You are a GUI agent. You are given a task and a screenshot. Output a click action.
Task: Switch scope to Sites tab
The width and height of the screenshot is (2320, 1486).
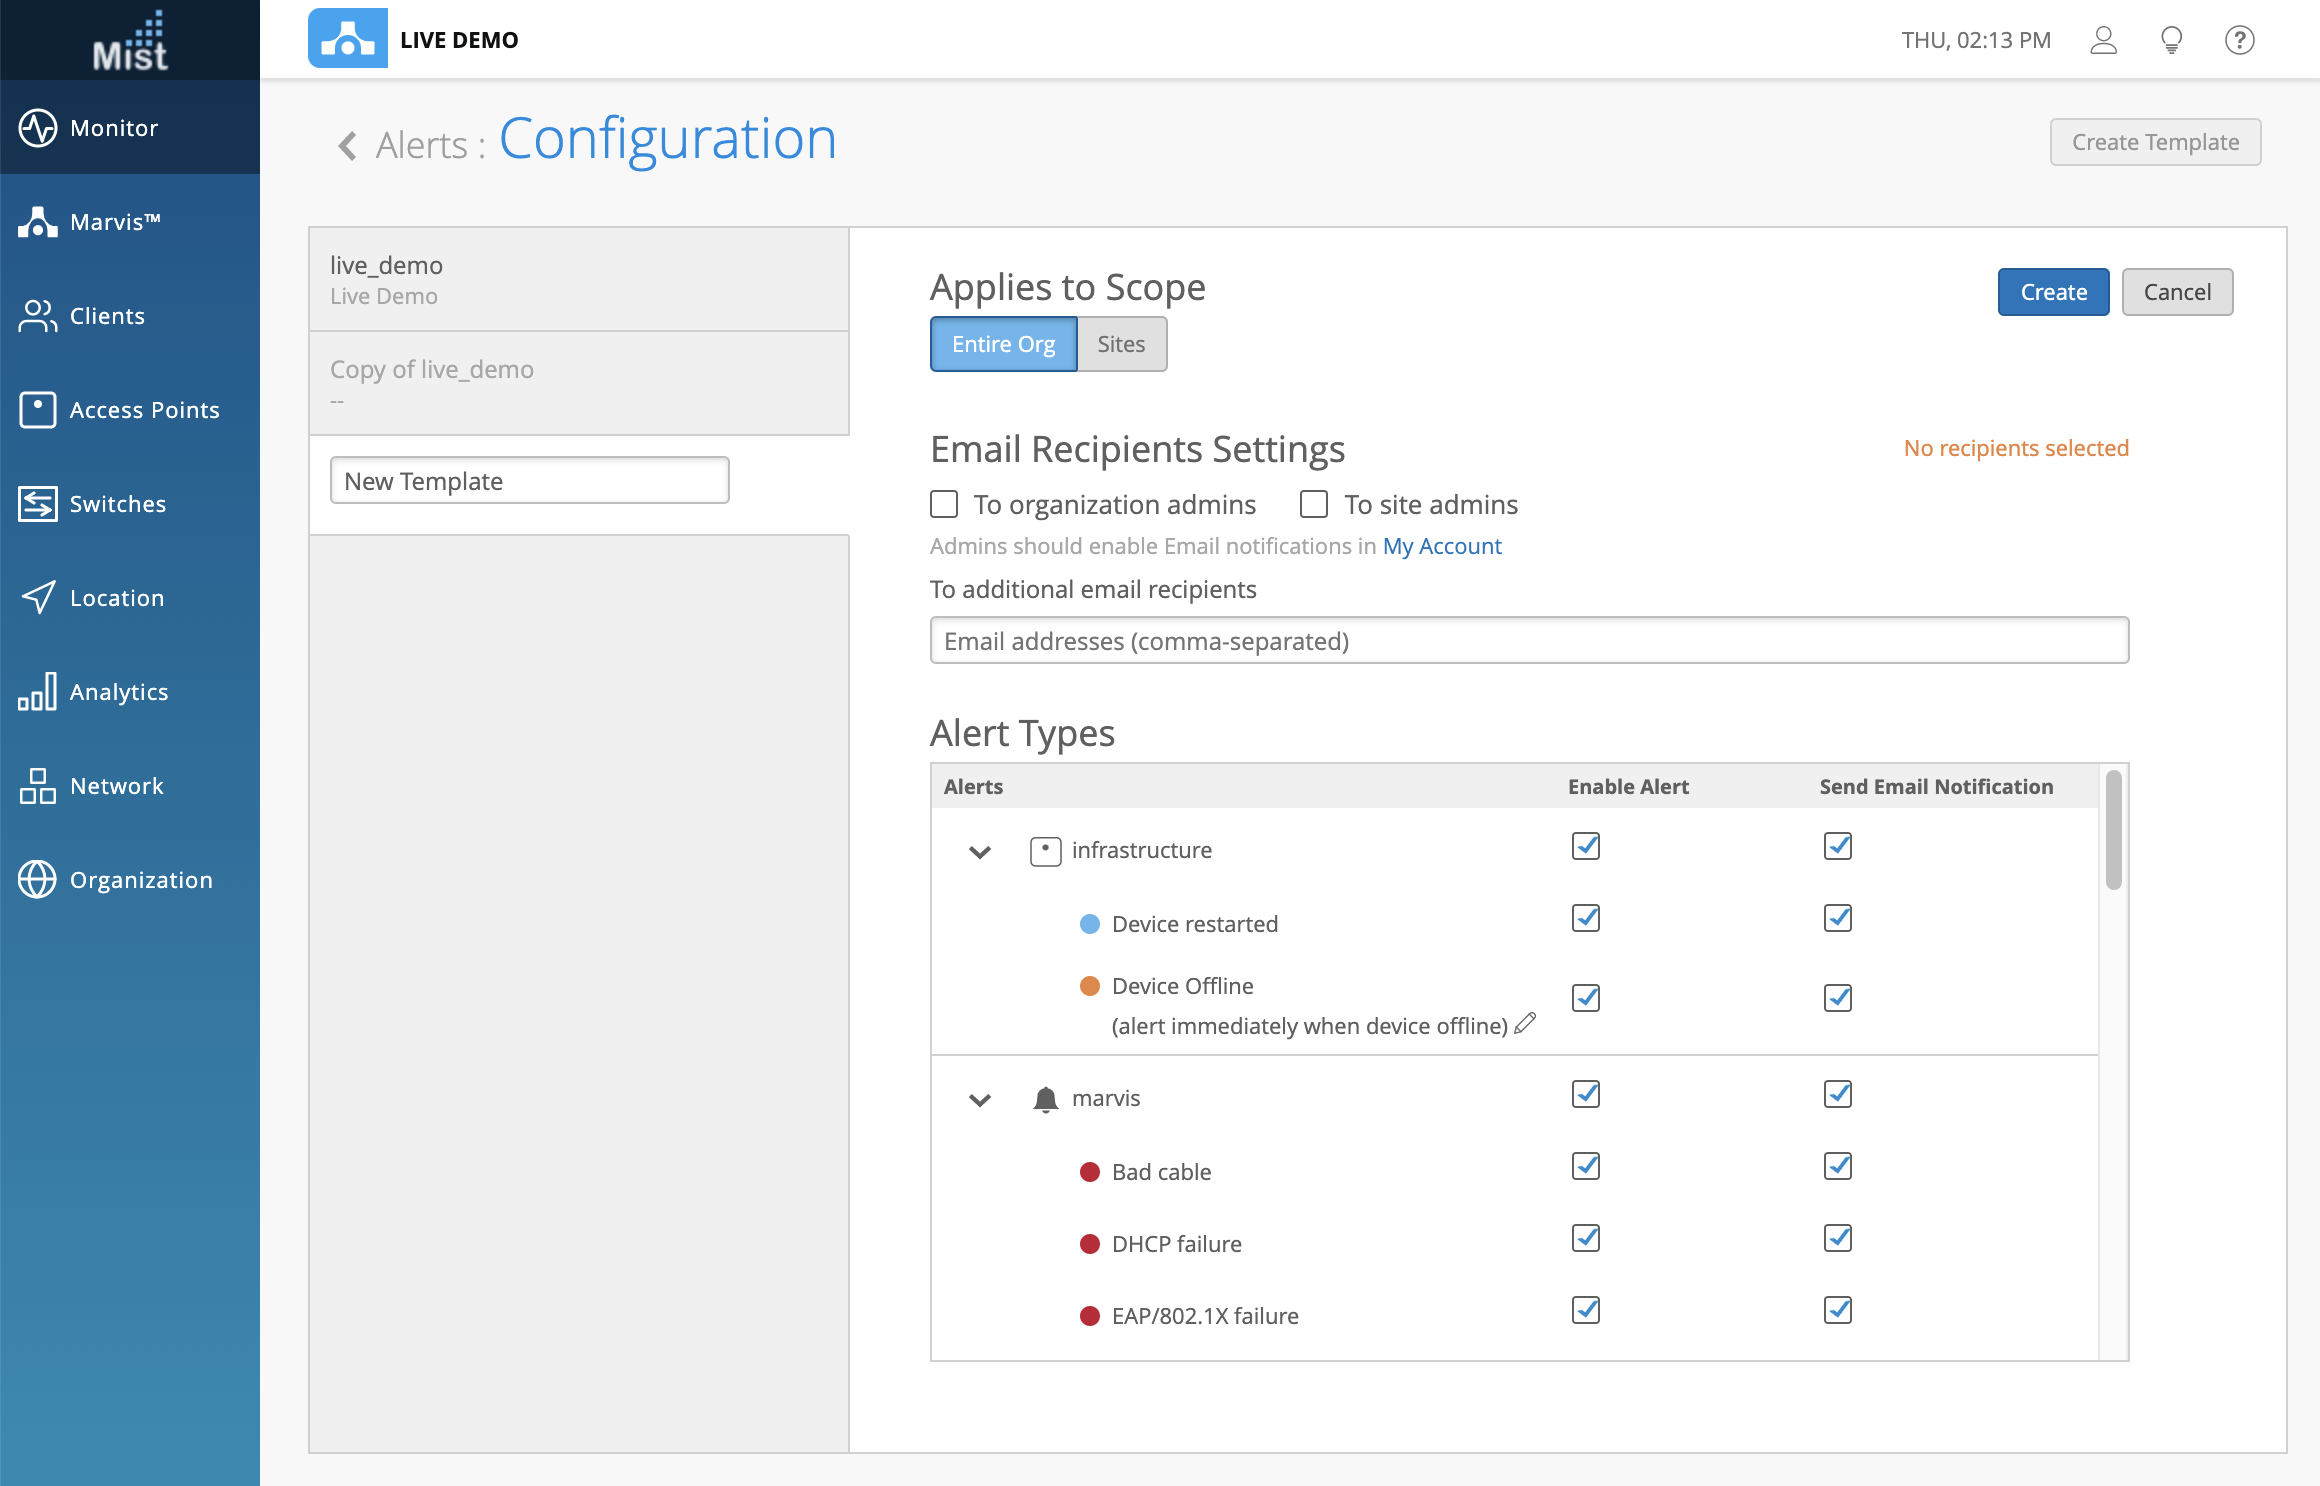(1121, 344)
